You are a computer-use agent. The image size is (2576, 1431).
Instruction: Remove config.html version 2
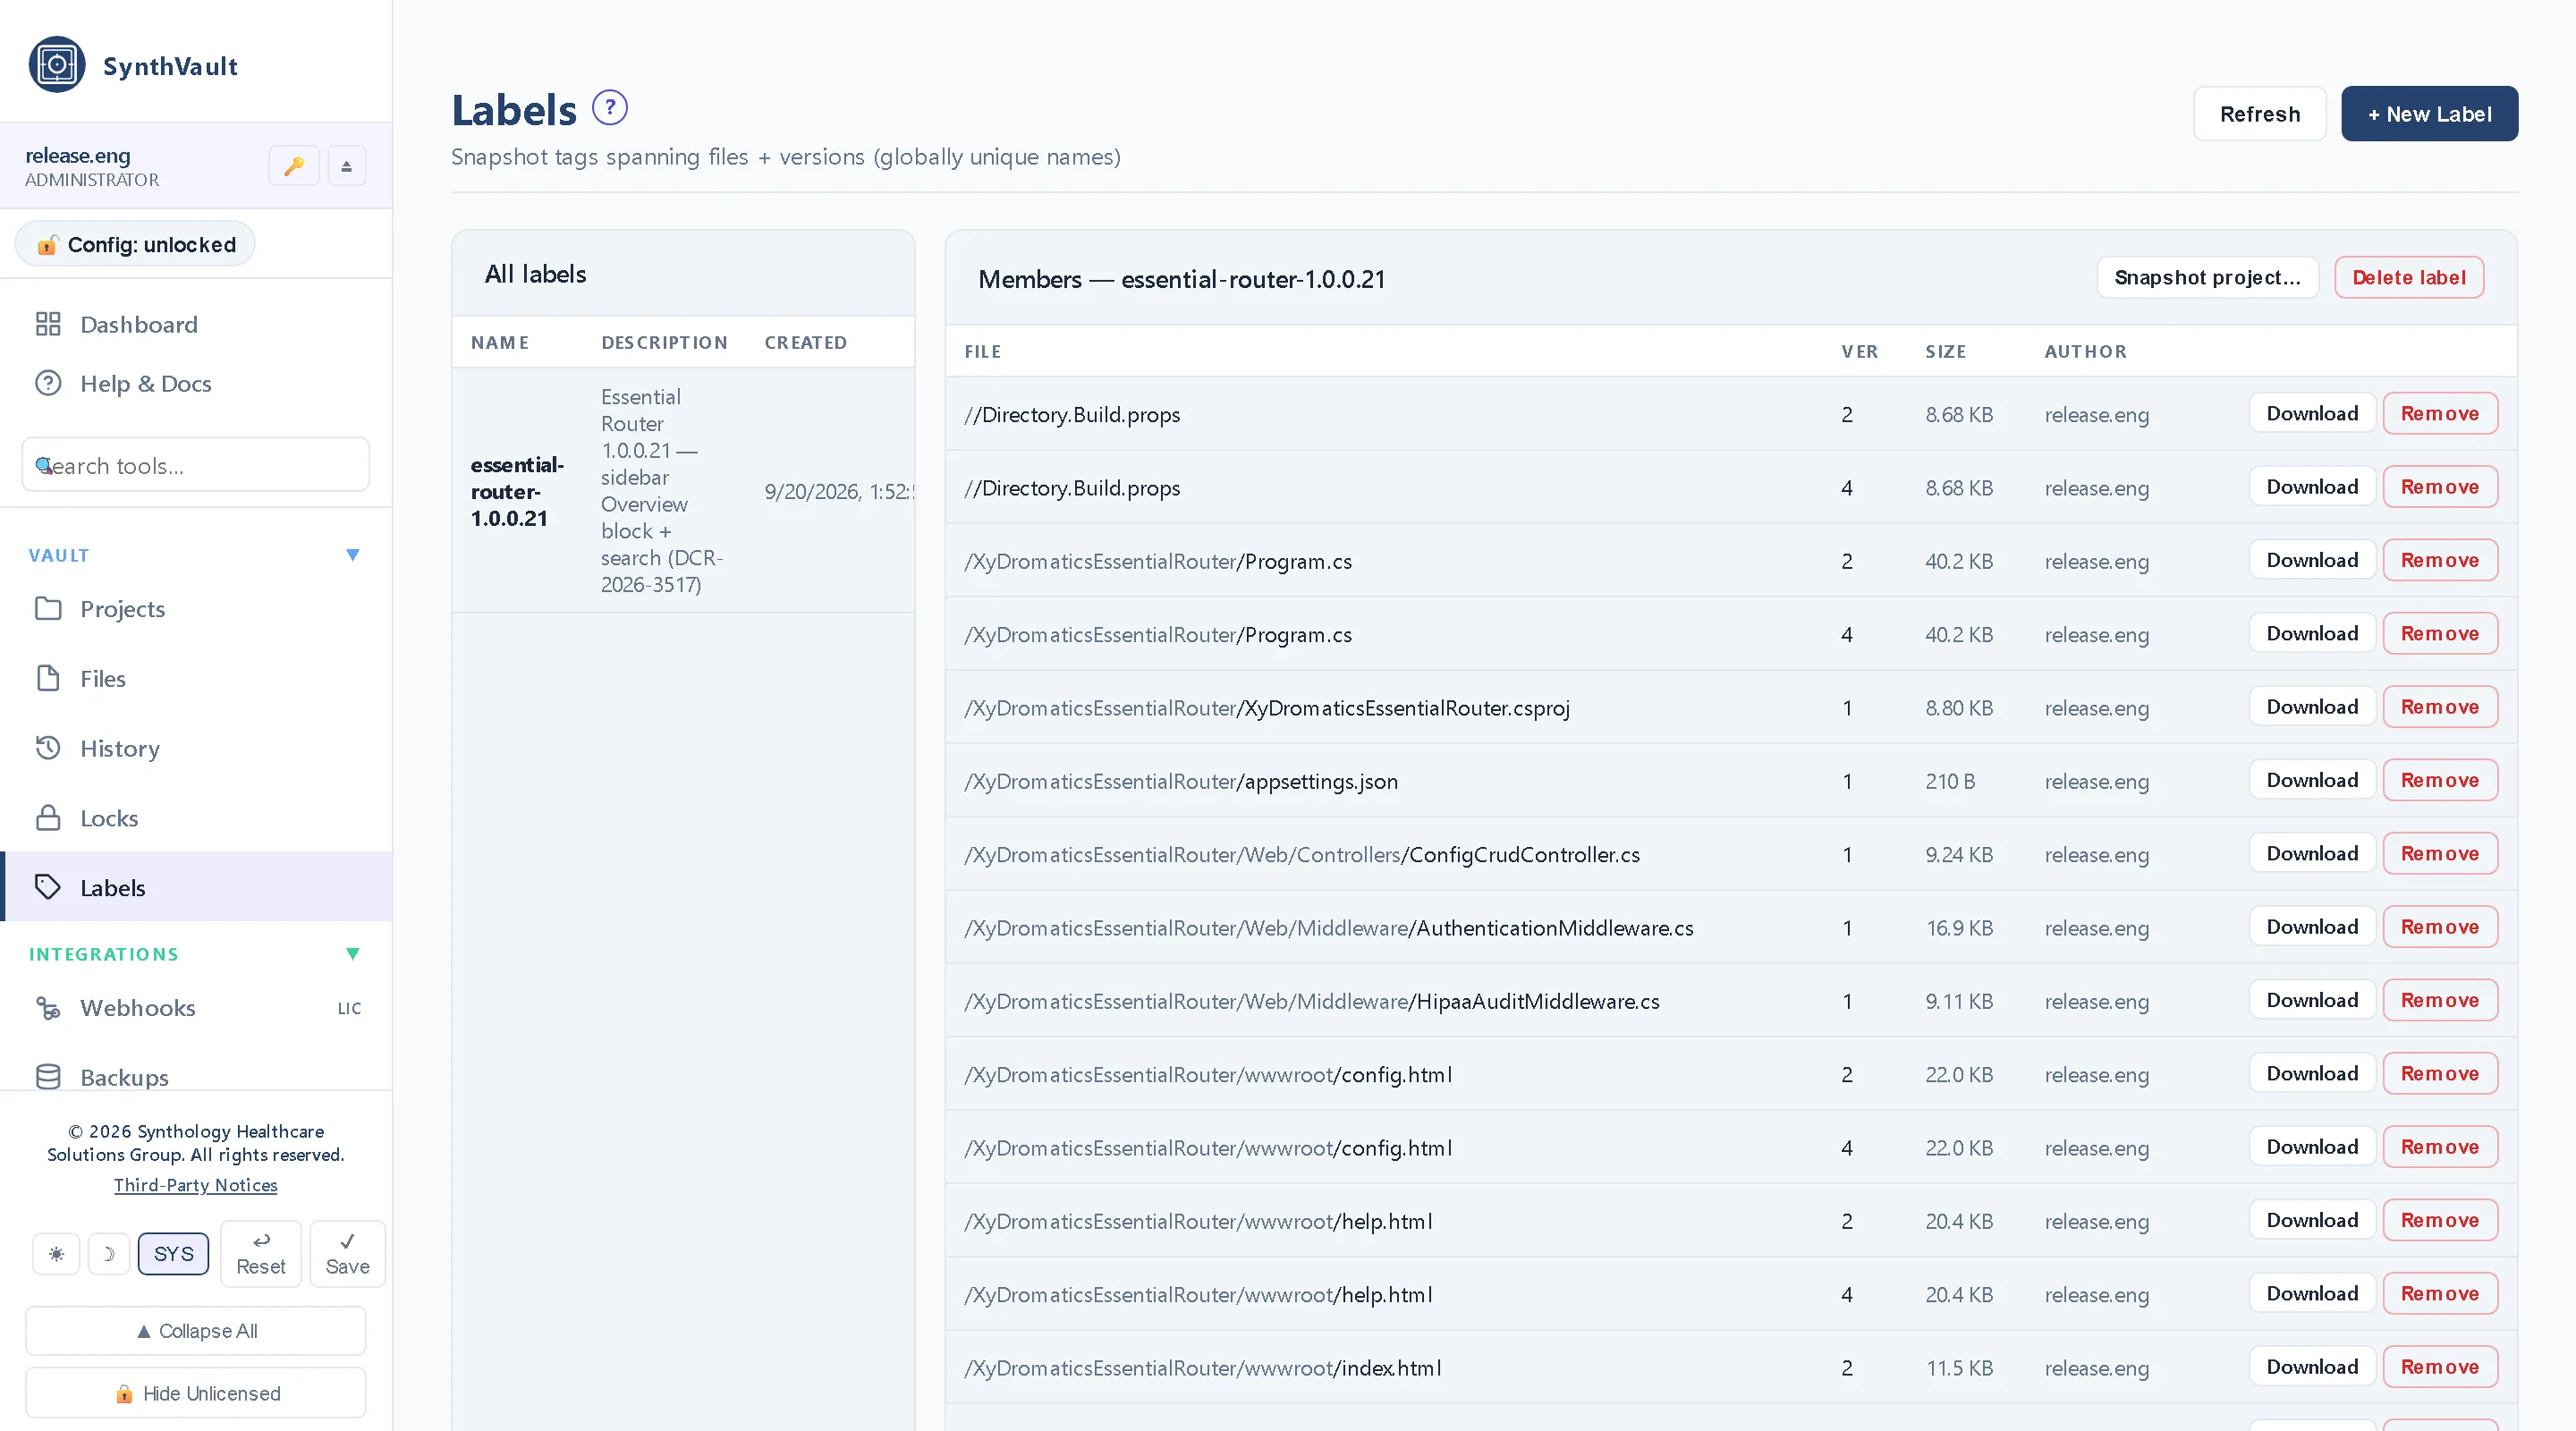pyautogui.click(x=2440, y=1074)
